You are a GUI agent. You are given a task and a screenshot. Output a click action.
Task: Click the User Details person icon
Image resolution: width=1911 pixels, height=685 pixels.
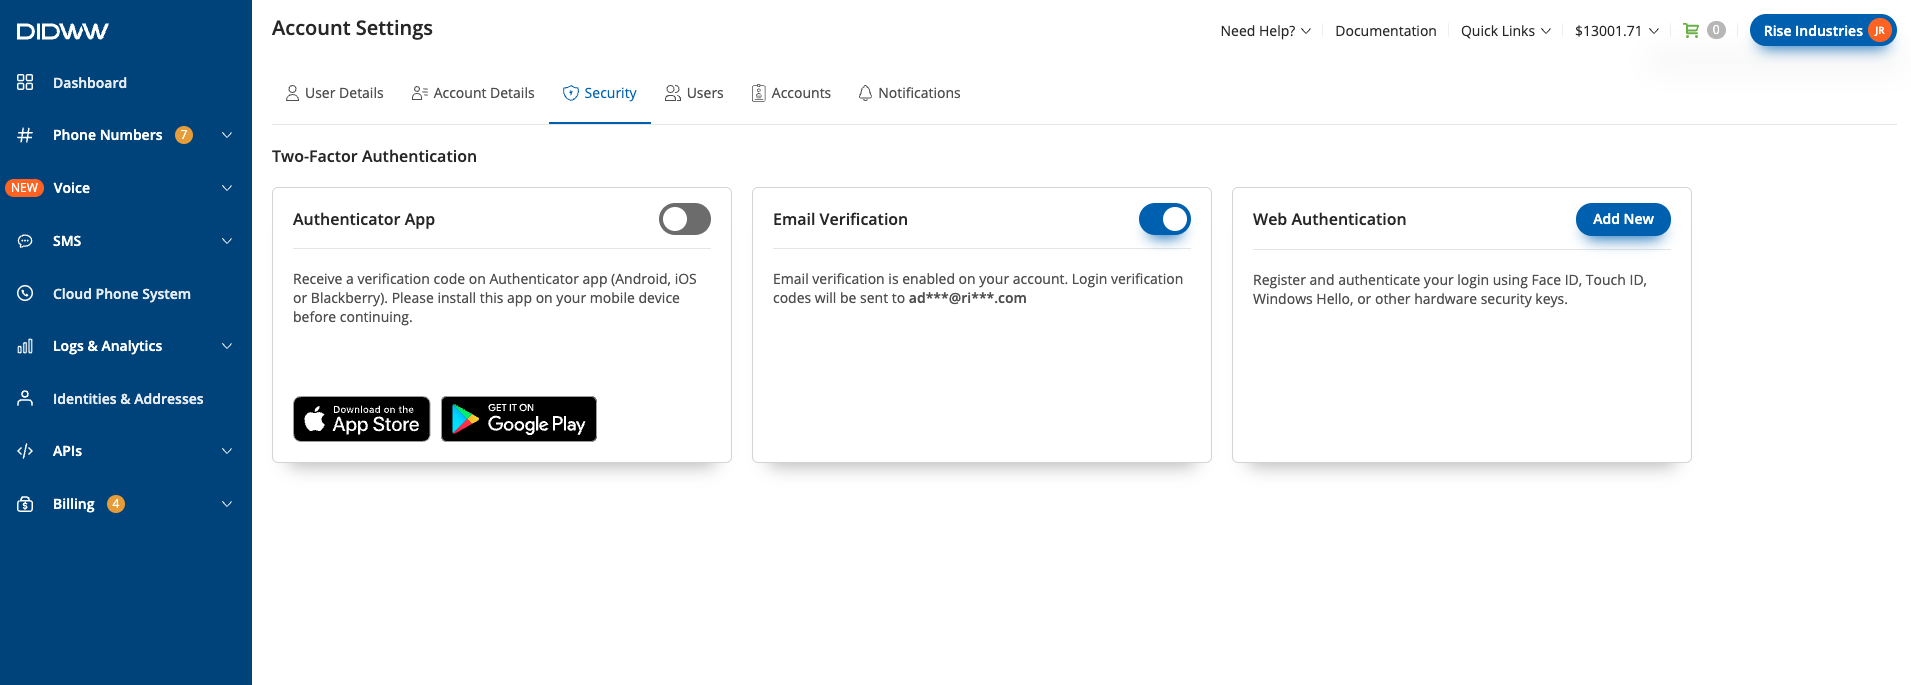pyautogui.click(x=292, y=93)
